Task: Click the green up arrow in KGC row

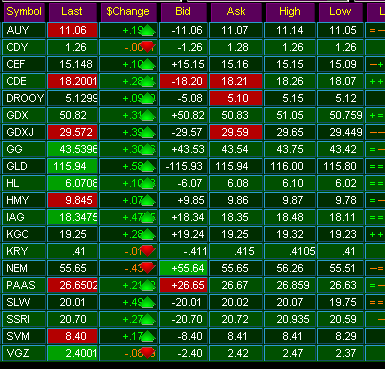Action: [148, 234]
